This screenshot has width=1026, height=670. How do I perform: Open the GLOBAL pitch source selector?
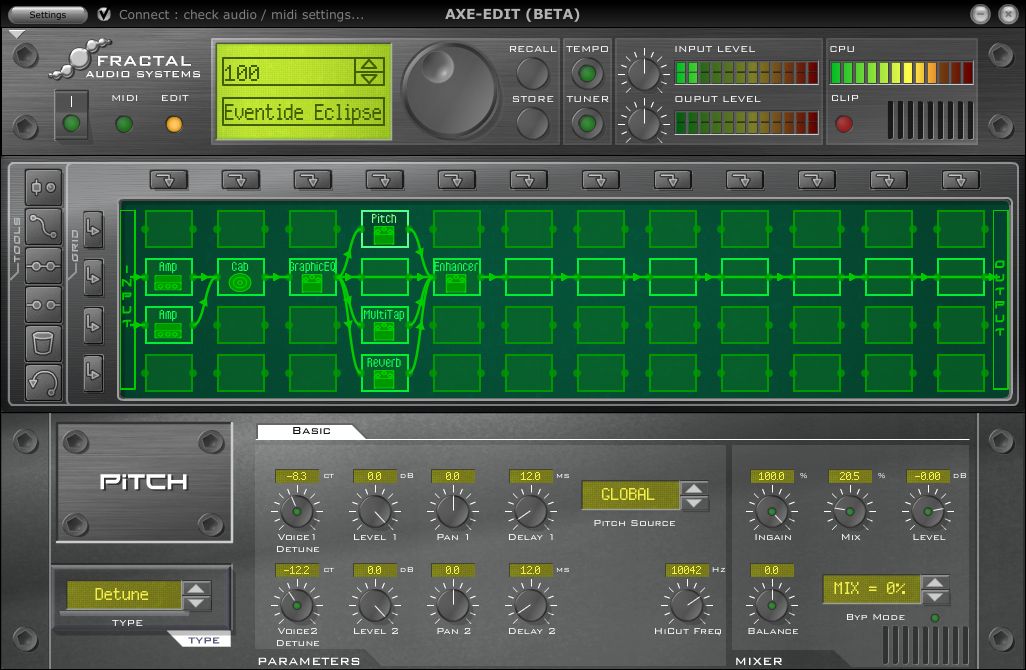pos(629,495)
